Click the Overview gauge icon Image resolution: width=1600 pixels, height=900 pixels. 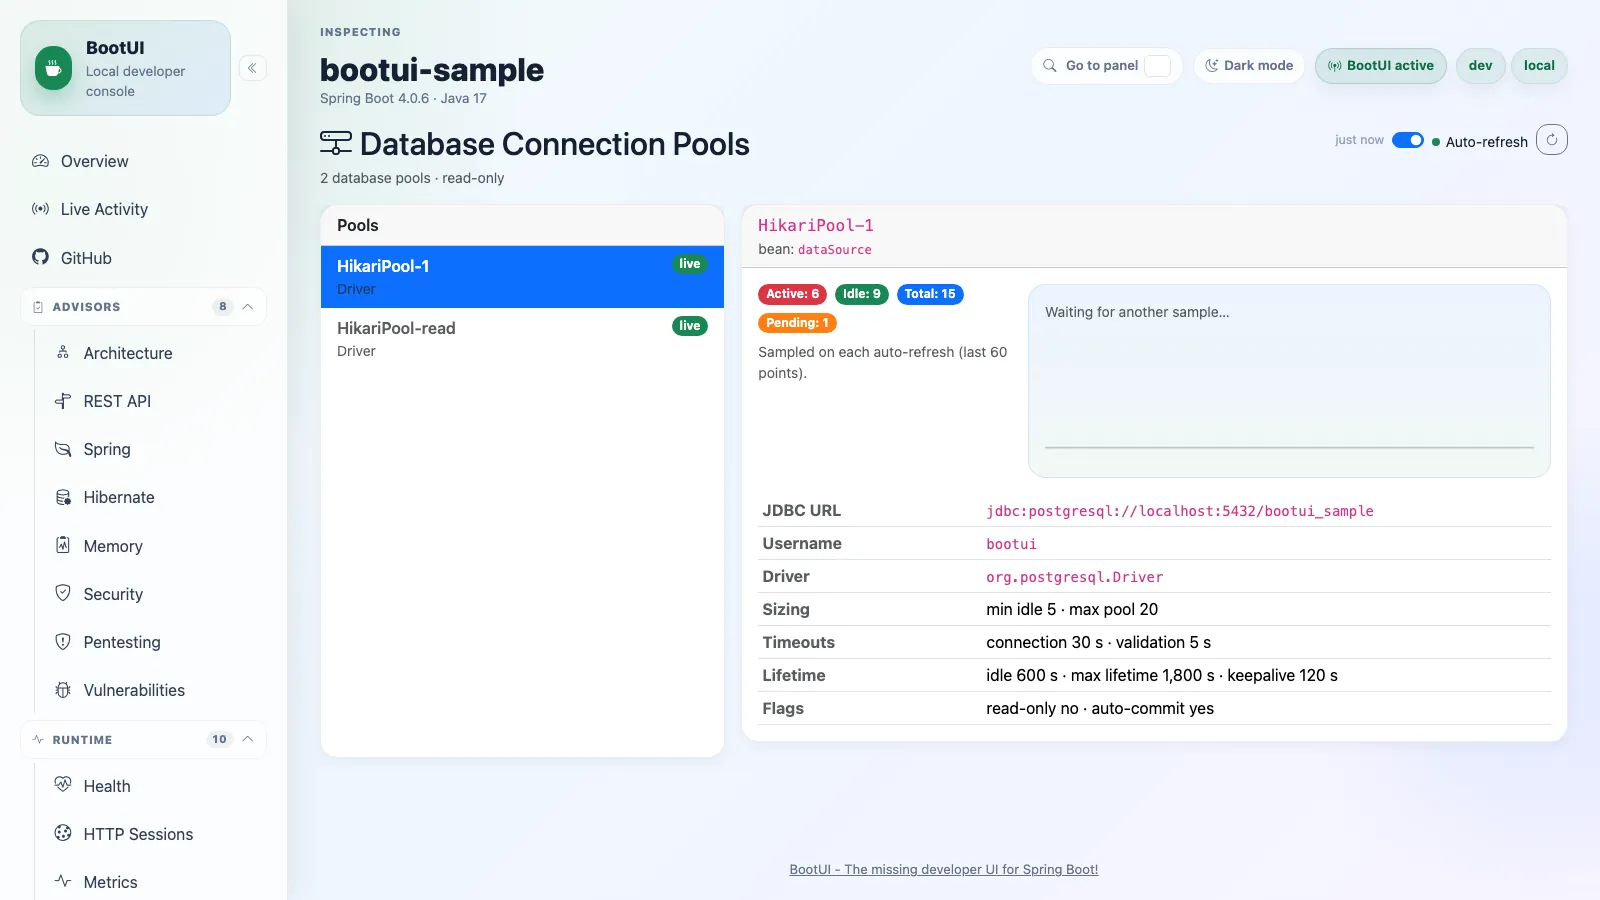(x=40, y=161)
